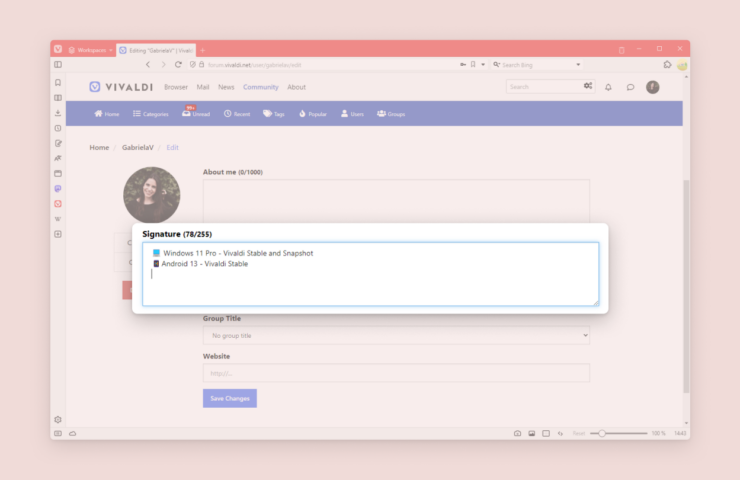Add a new web panel
Viewport: 740px width, 480px height.
58,234
